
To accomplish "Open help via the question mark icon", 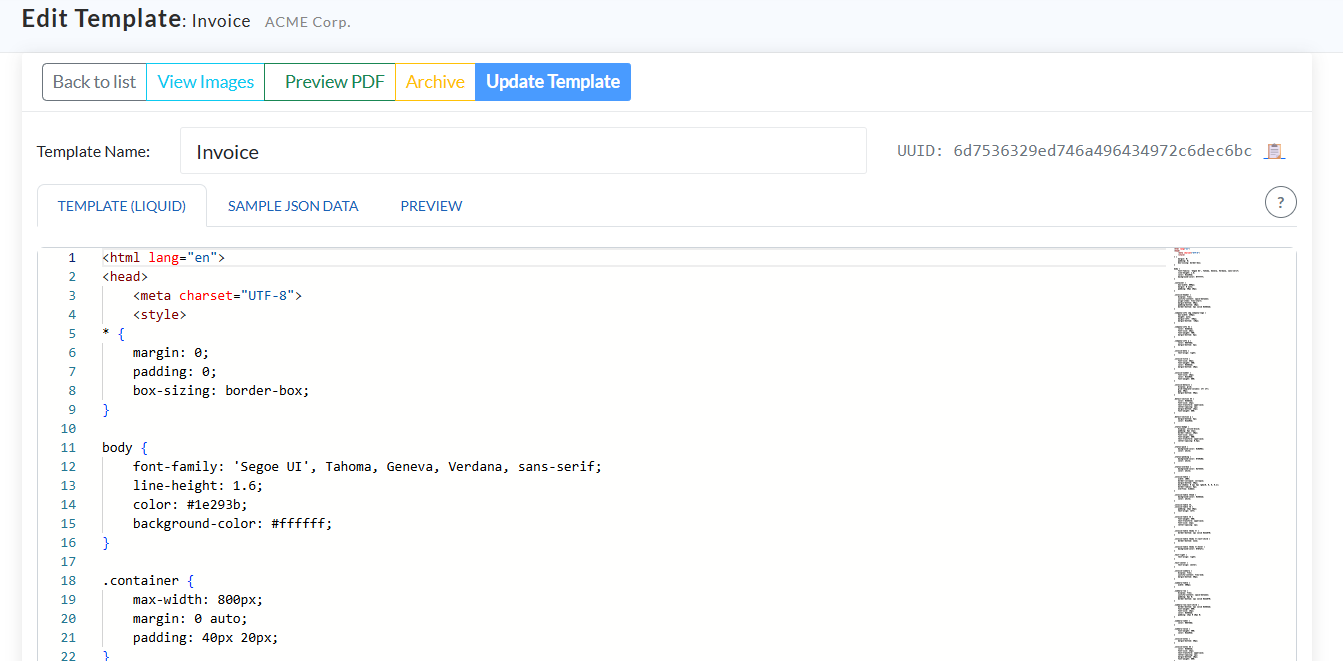I will pyautogui.click(x=1280, y=202).
